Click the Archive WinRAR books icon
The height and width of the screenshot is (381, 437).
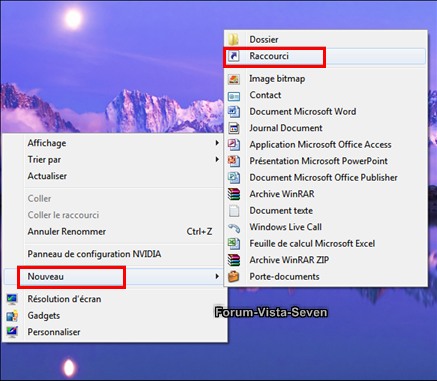[234, 194]
